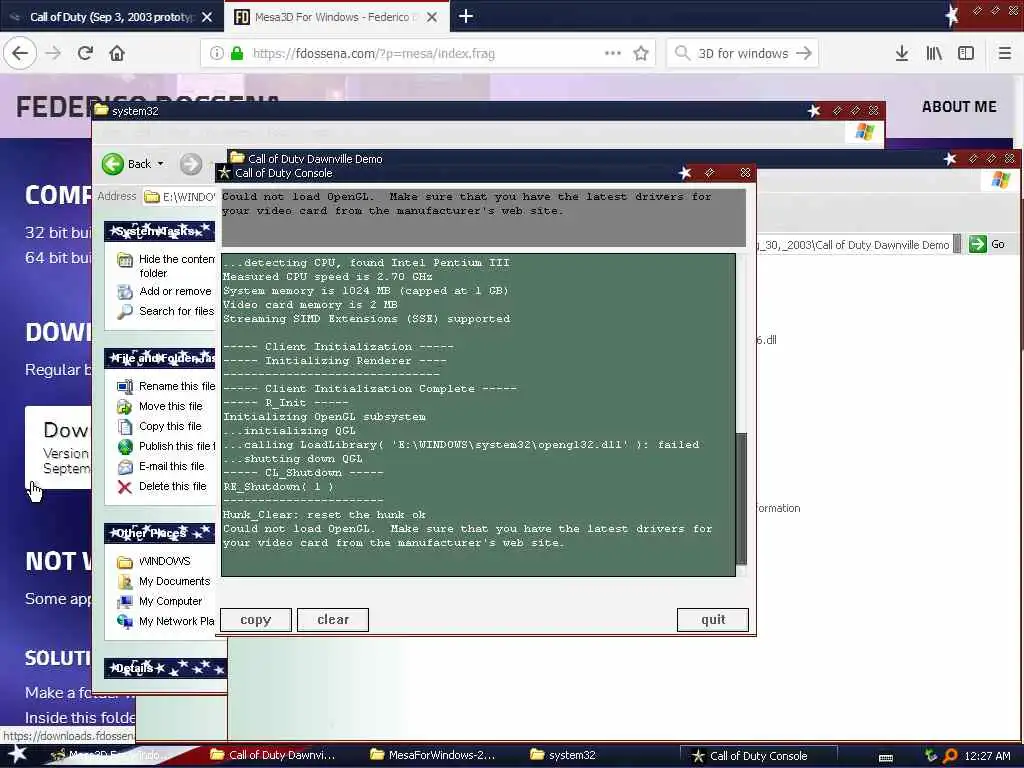The image size is (1024, 768).
Task: Select the Mesa3D For Windows tab
Action: 337,17
